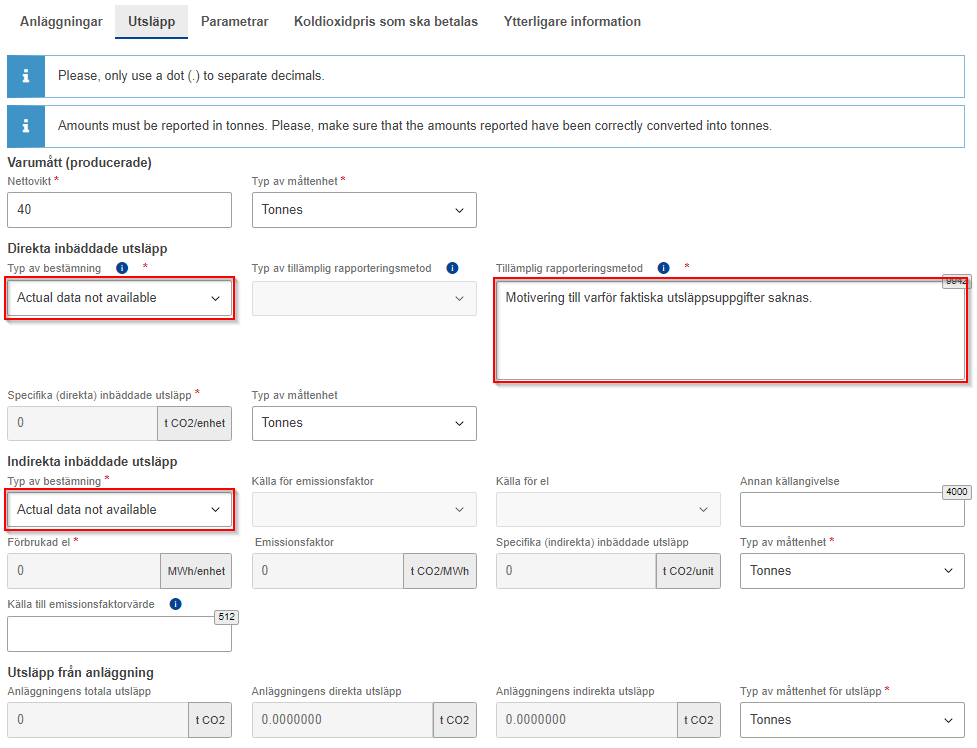Click info icon beside Typ av tillämplig rapporteringsmetod
This screenshot has height=748, width=977.
pyautogui.click(x=452, y=268)
